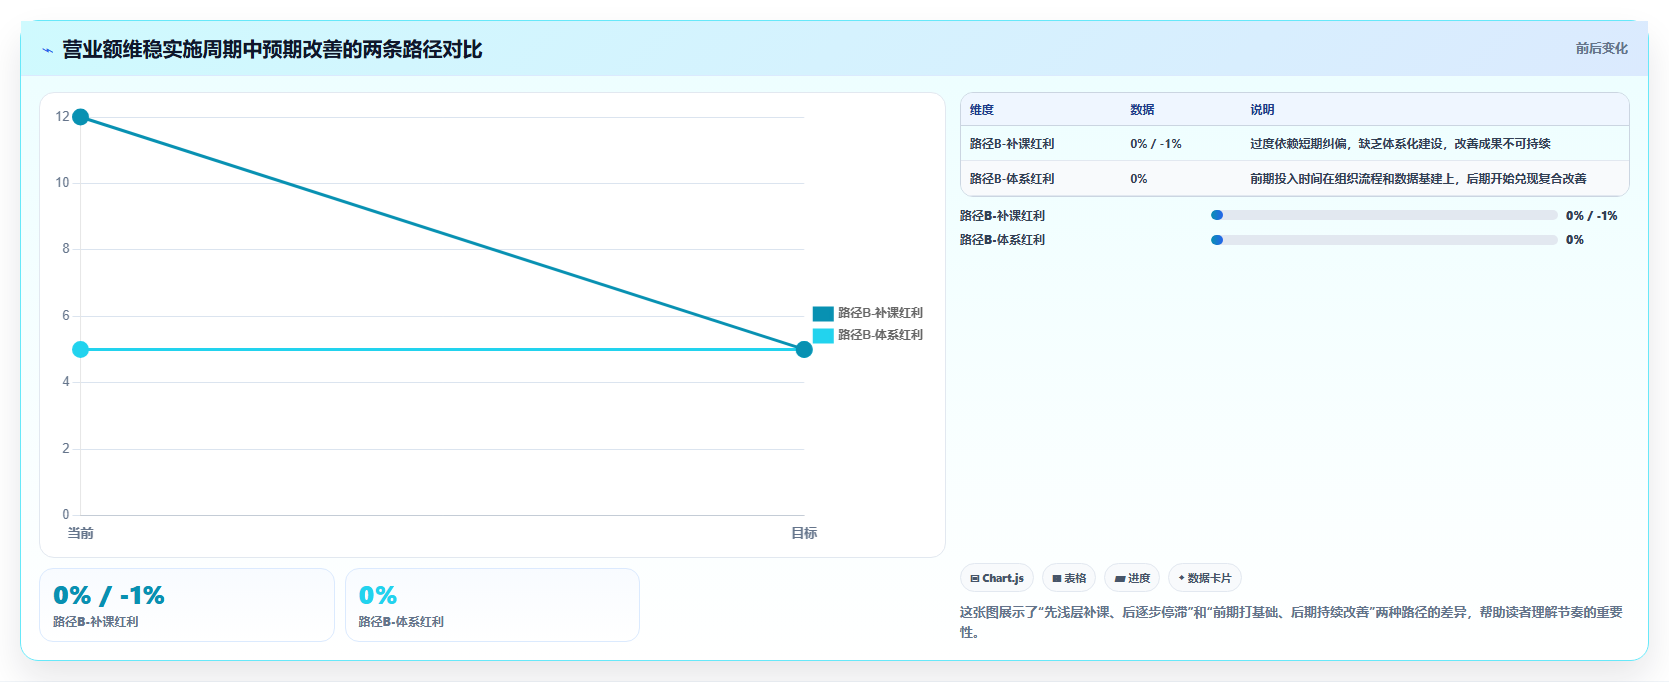Image resolution: width=1669 pixels, height=682 pixels.
Task: Toggle the 路径B-补课红利 legend color box
Action: point(823,313)
